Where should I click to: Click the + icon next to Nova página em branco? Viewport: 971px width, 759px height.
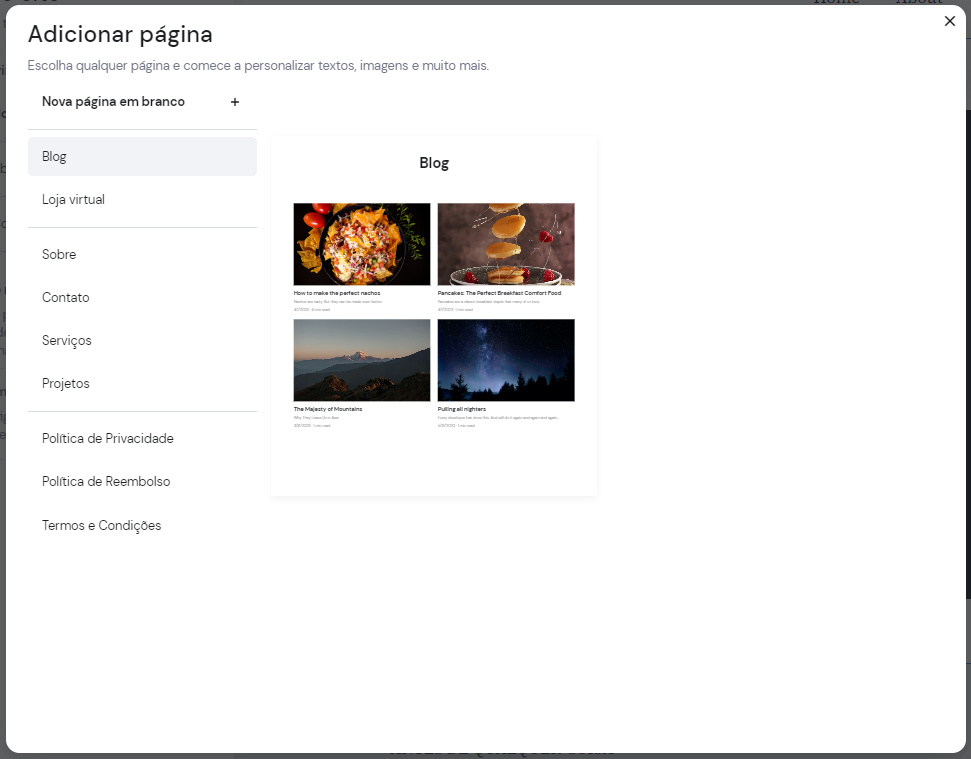pos(234,101)
